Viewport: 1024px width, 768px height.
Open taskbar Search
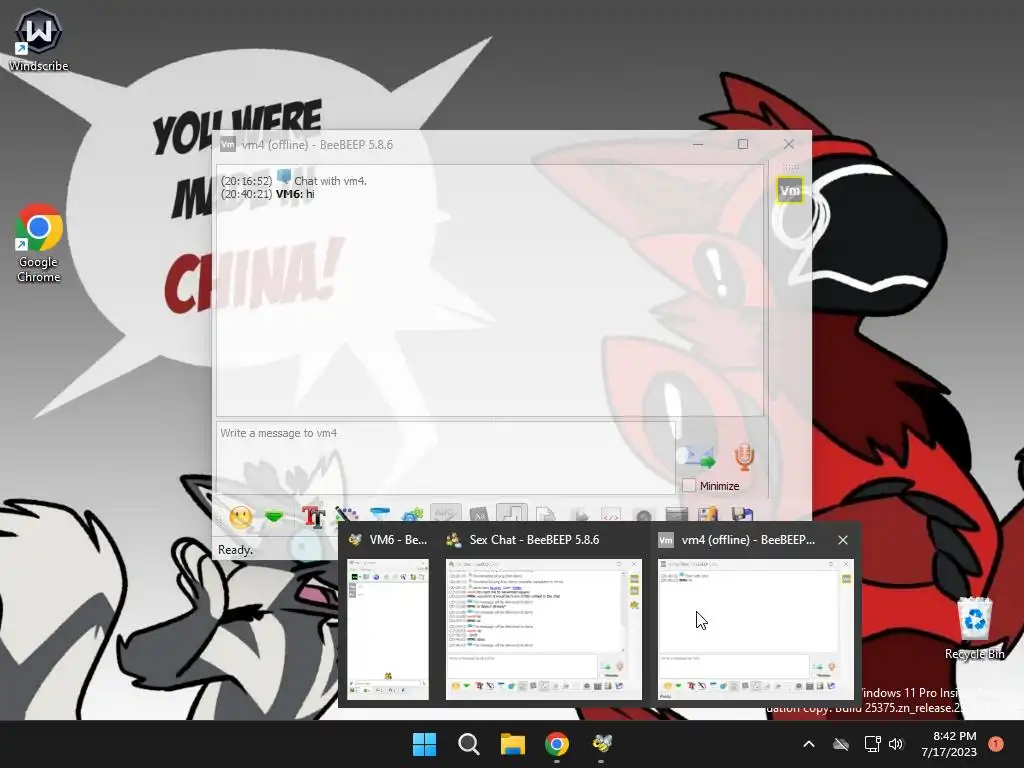click(469, 744)
